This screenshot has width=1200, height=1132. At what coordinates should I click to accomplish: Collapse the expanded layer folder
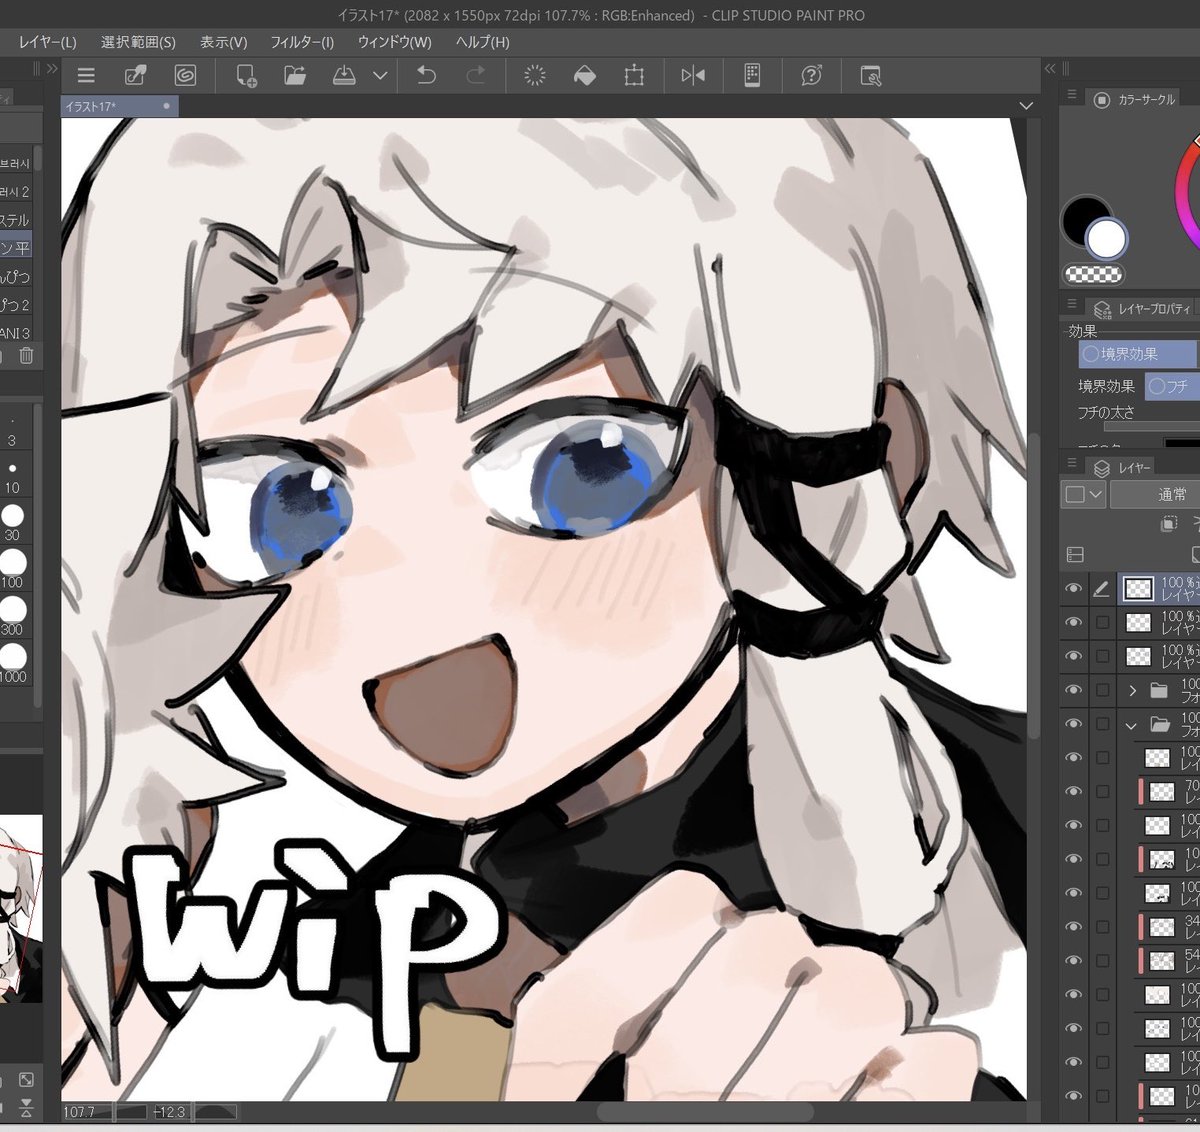tap(1133, 725)
